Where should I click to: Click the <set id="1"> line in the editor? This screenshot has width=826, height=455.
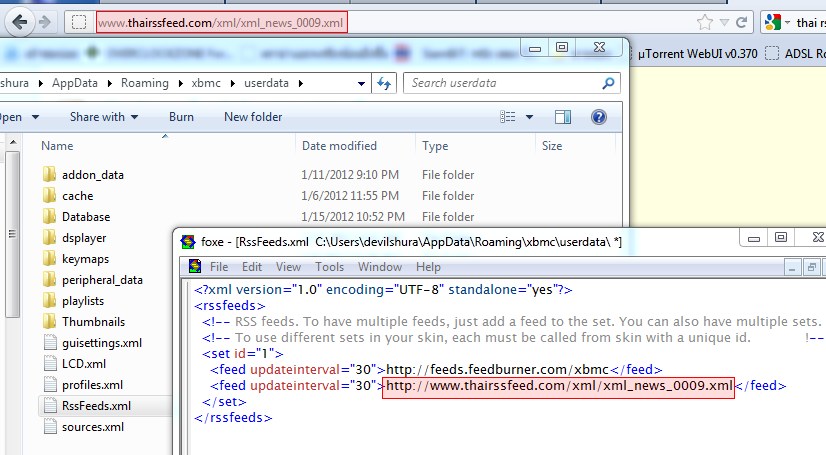point(242,353)
